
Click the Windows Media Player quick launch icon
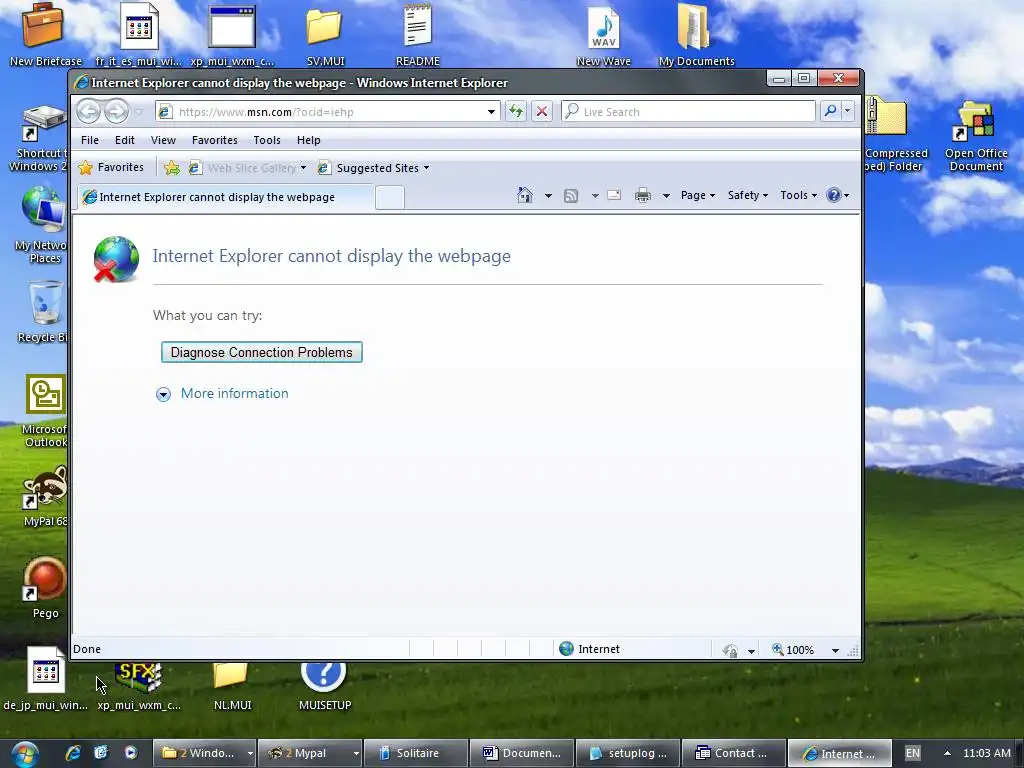(x=131, y=753)
